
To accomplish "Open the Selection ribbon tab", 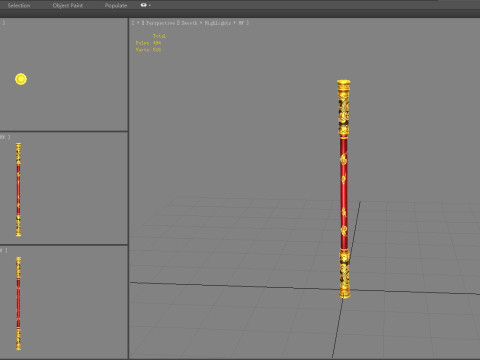I will click(19, 5).
